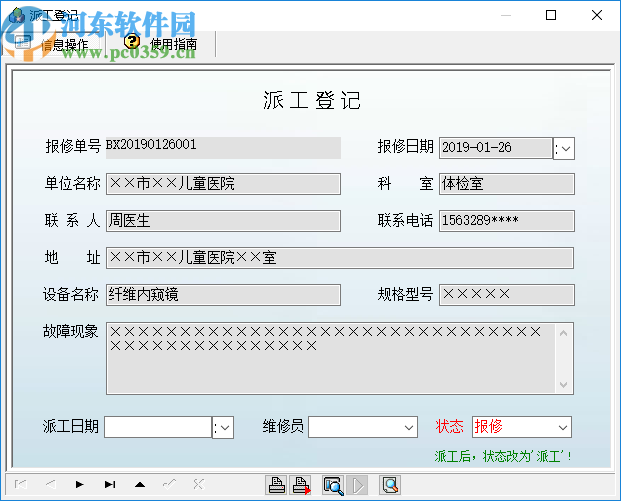This screenshot has height=501, width=621.
Task: Click the 联系电话 field
Action: [x=507, y=221]
